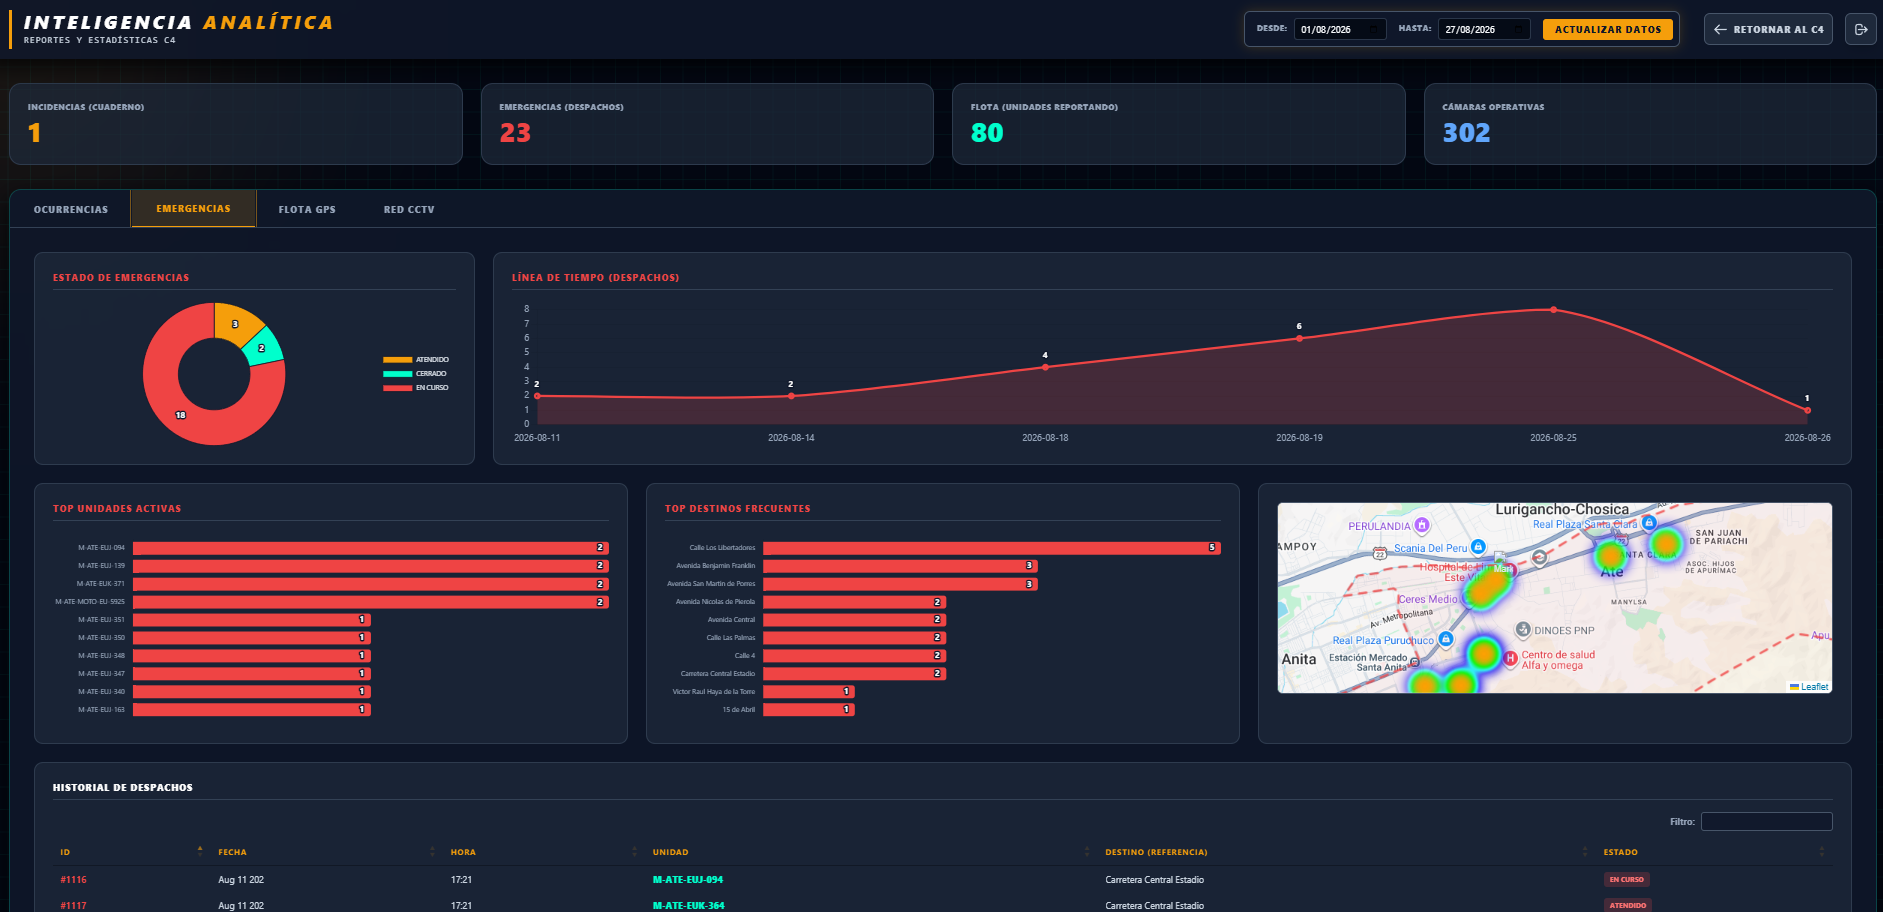Click the Avenida Nicolas de Pierola bar
Image resolution: width=1883 pixels, height=912 pixels.
[854, 602]
